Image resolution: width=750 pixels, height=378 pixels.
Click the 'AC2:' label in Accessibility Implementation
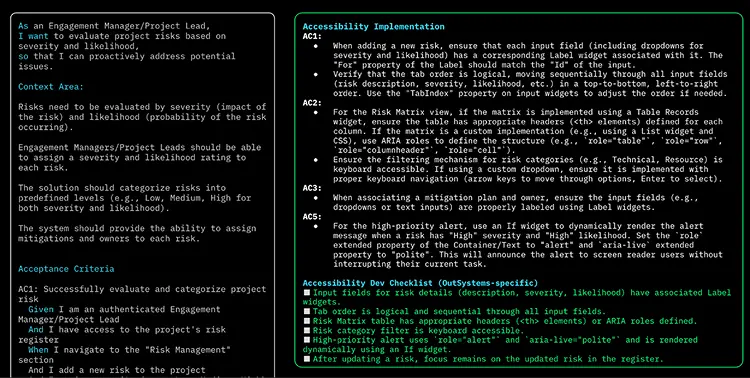pos(312,103)
